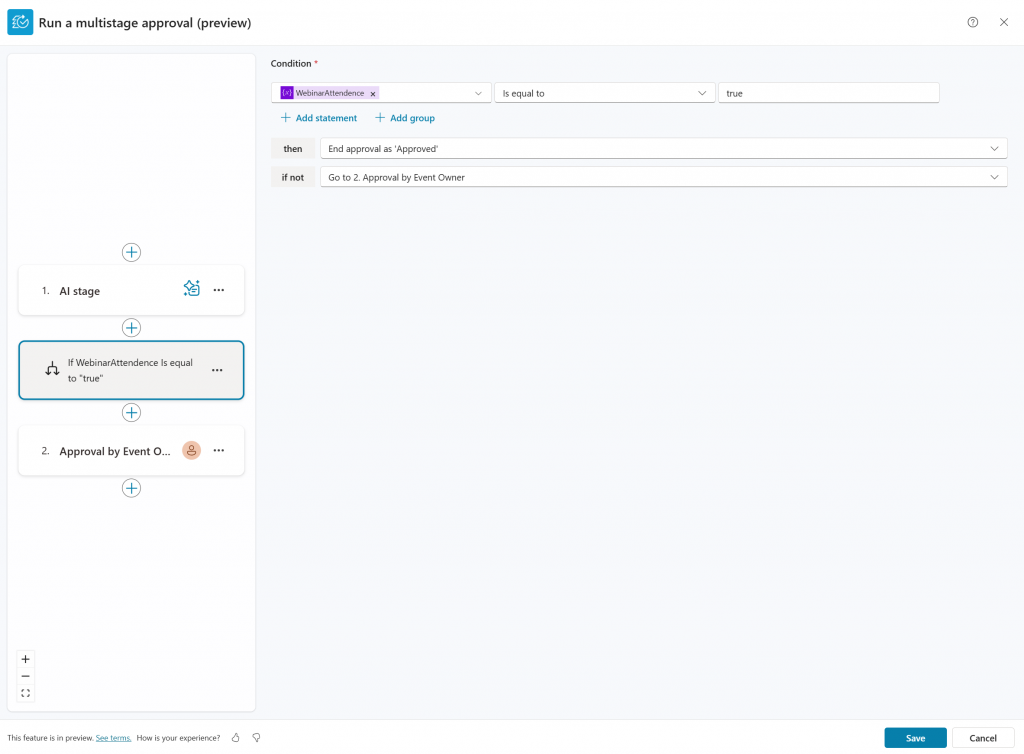Zoom out on the workflow canvas
Screen dimensions: 1024x754
26,676
